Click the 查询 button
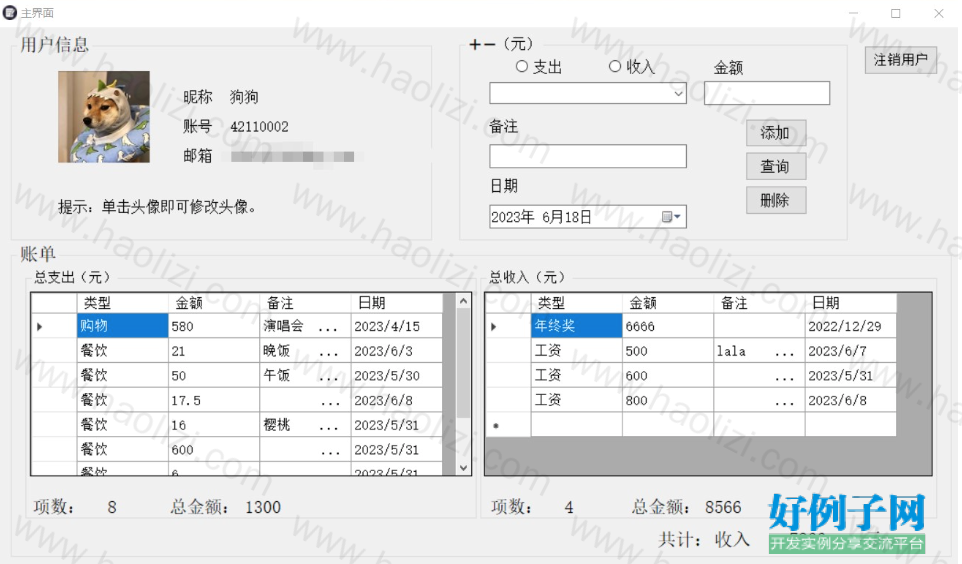Screen dimensions: 962x564 click(x=775, y=166)
